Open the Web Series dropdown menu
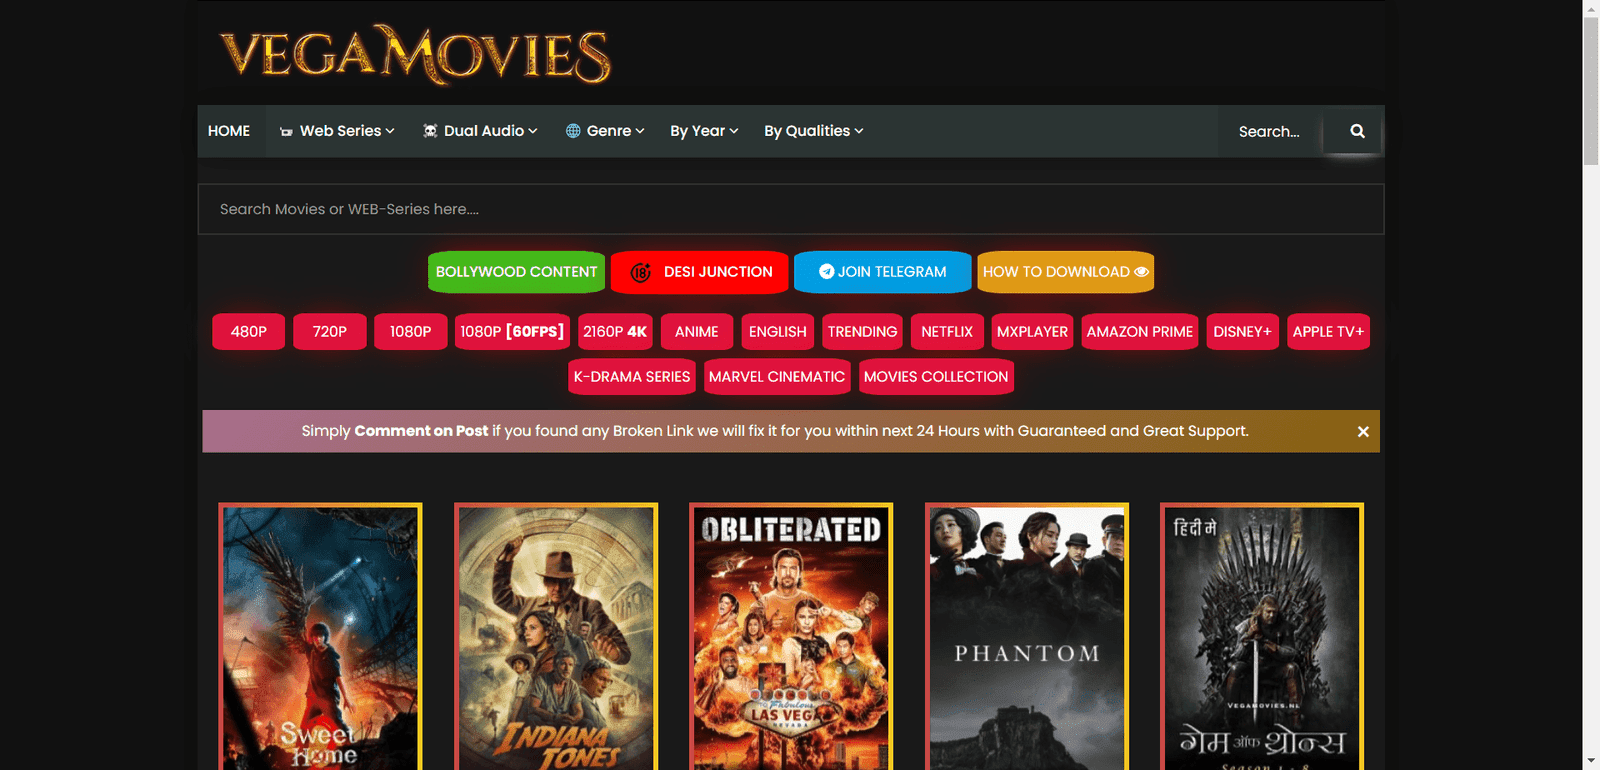Image resolution: width=1600 pixels, height=770 pixels. click(x=337, y=131)
